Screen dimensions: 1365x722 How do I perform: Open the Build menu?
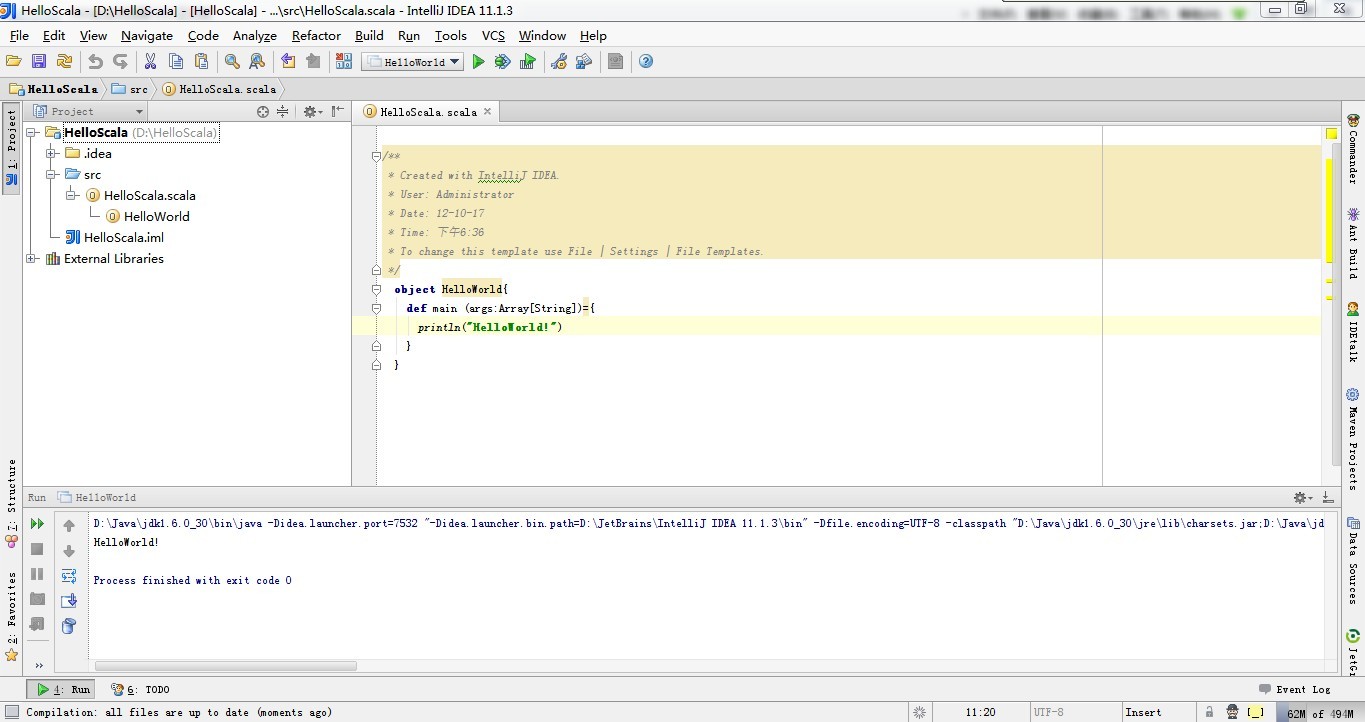click(369, 35)
